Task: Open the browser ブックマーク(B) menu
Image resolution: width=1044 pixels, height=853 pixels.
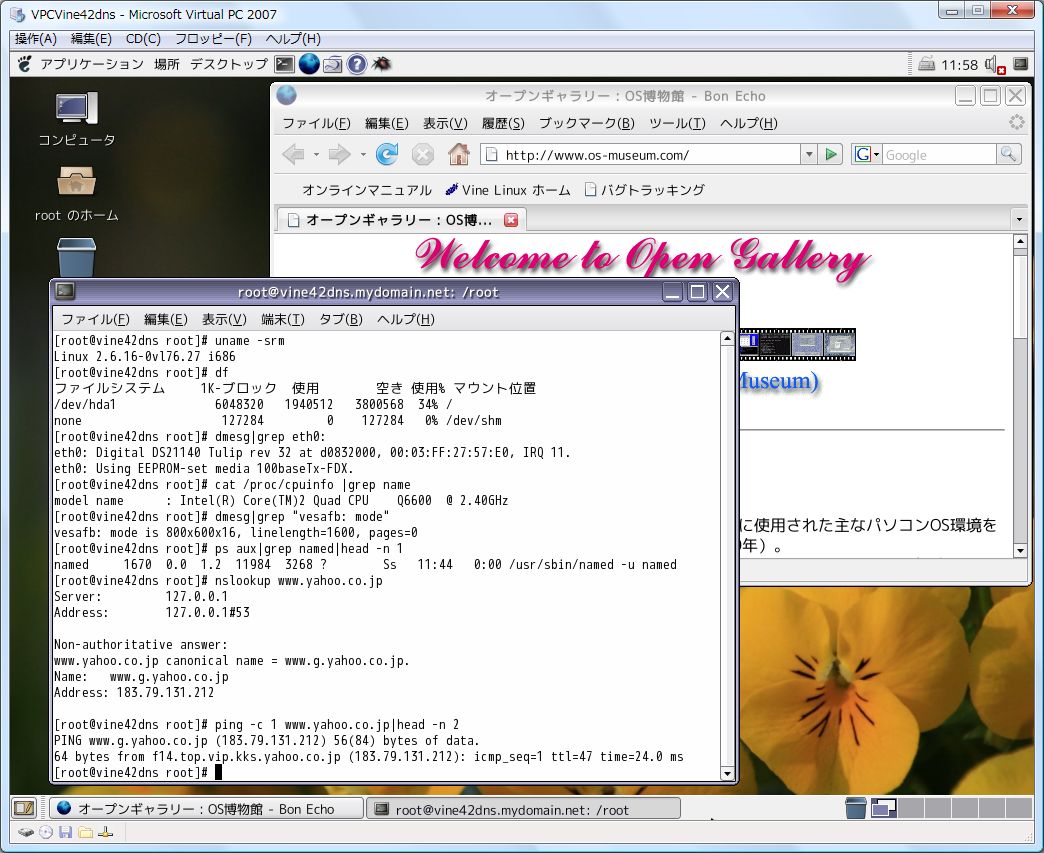Action: pos(586,123)
